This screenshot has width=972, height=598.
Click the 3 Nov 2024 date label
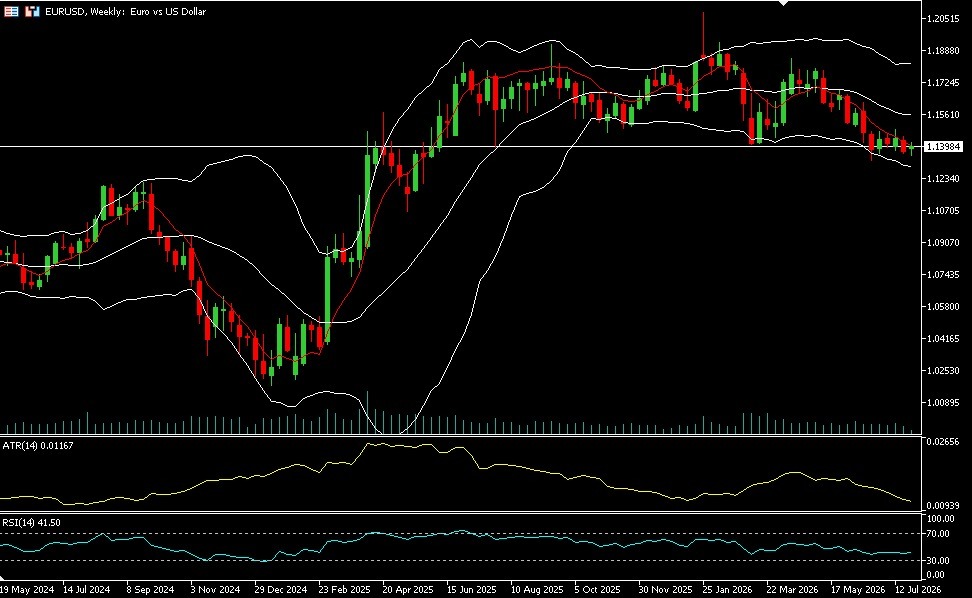tap(215, 589)
